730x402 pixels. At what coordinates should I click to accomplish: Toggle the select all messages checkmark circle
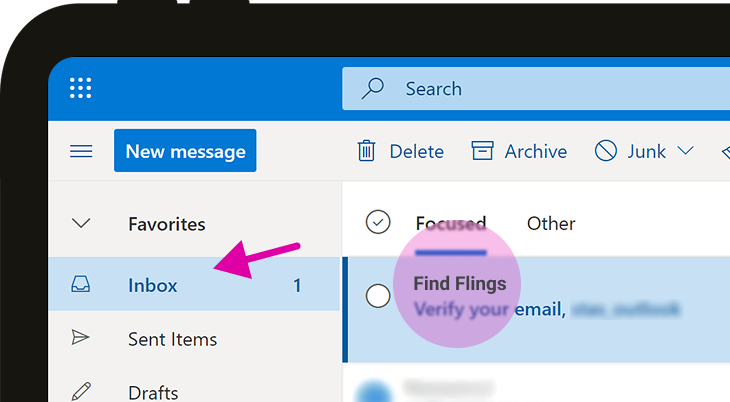click(x=378, y=222)
